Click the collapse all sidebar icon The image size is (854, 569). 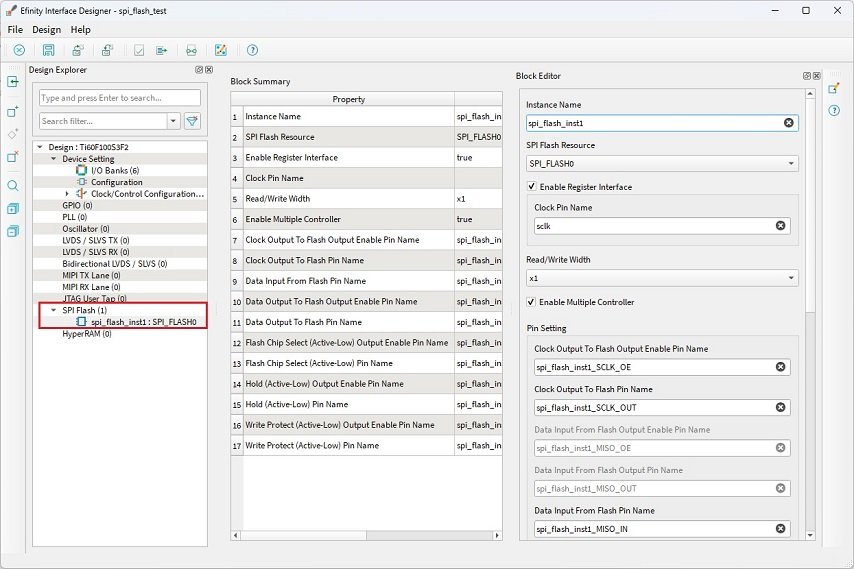click(13, 231)
